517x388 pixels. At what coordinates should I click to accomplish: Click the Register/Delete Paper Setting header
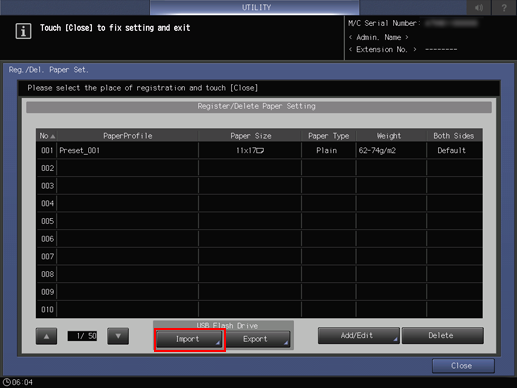(259, 107)
